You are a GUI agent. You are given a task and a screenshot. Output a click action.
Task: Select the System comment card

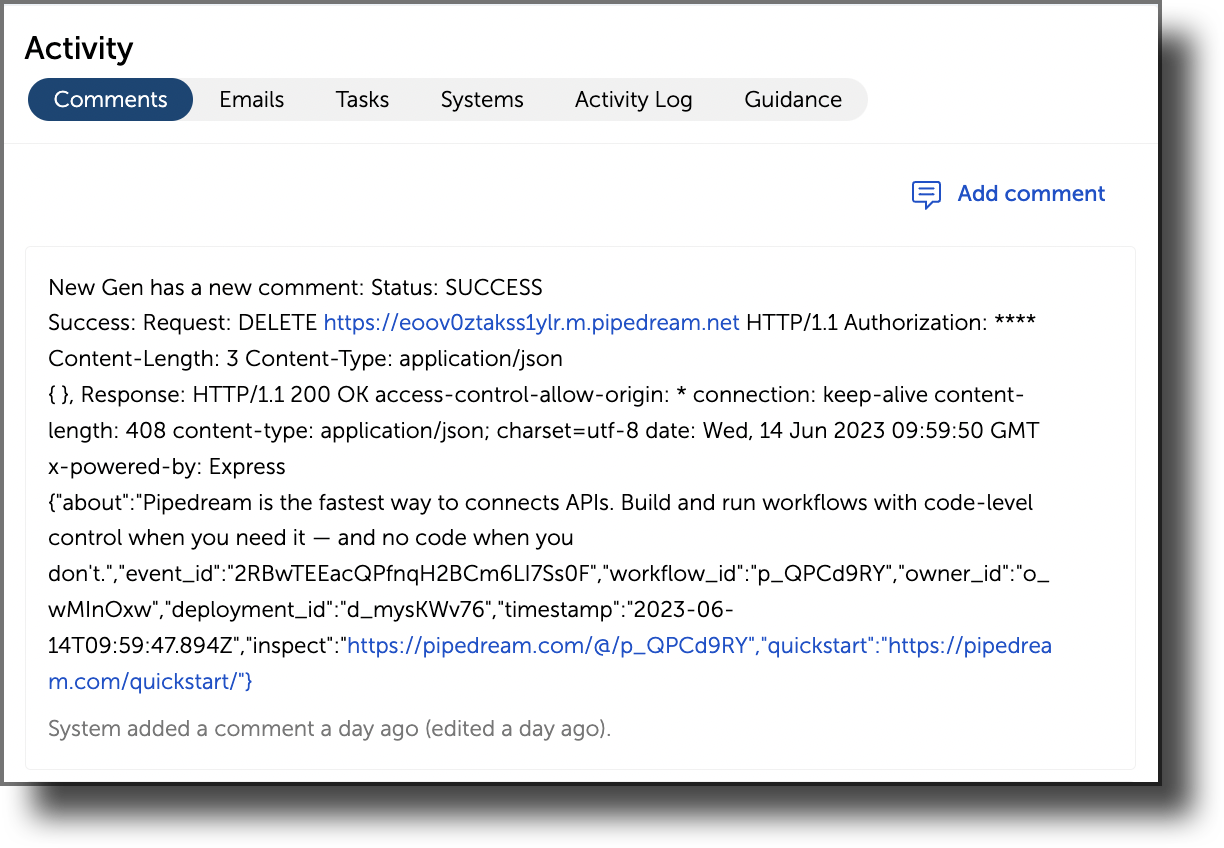[x=580, y=510]
